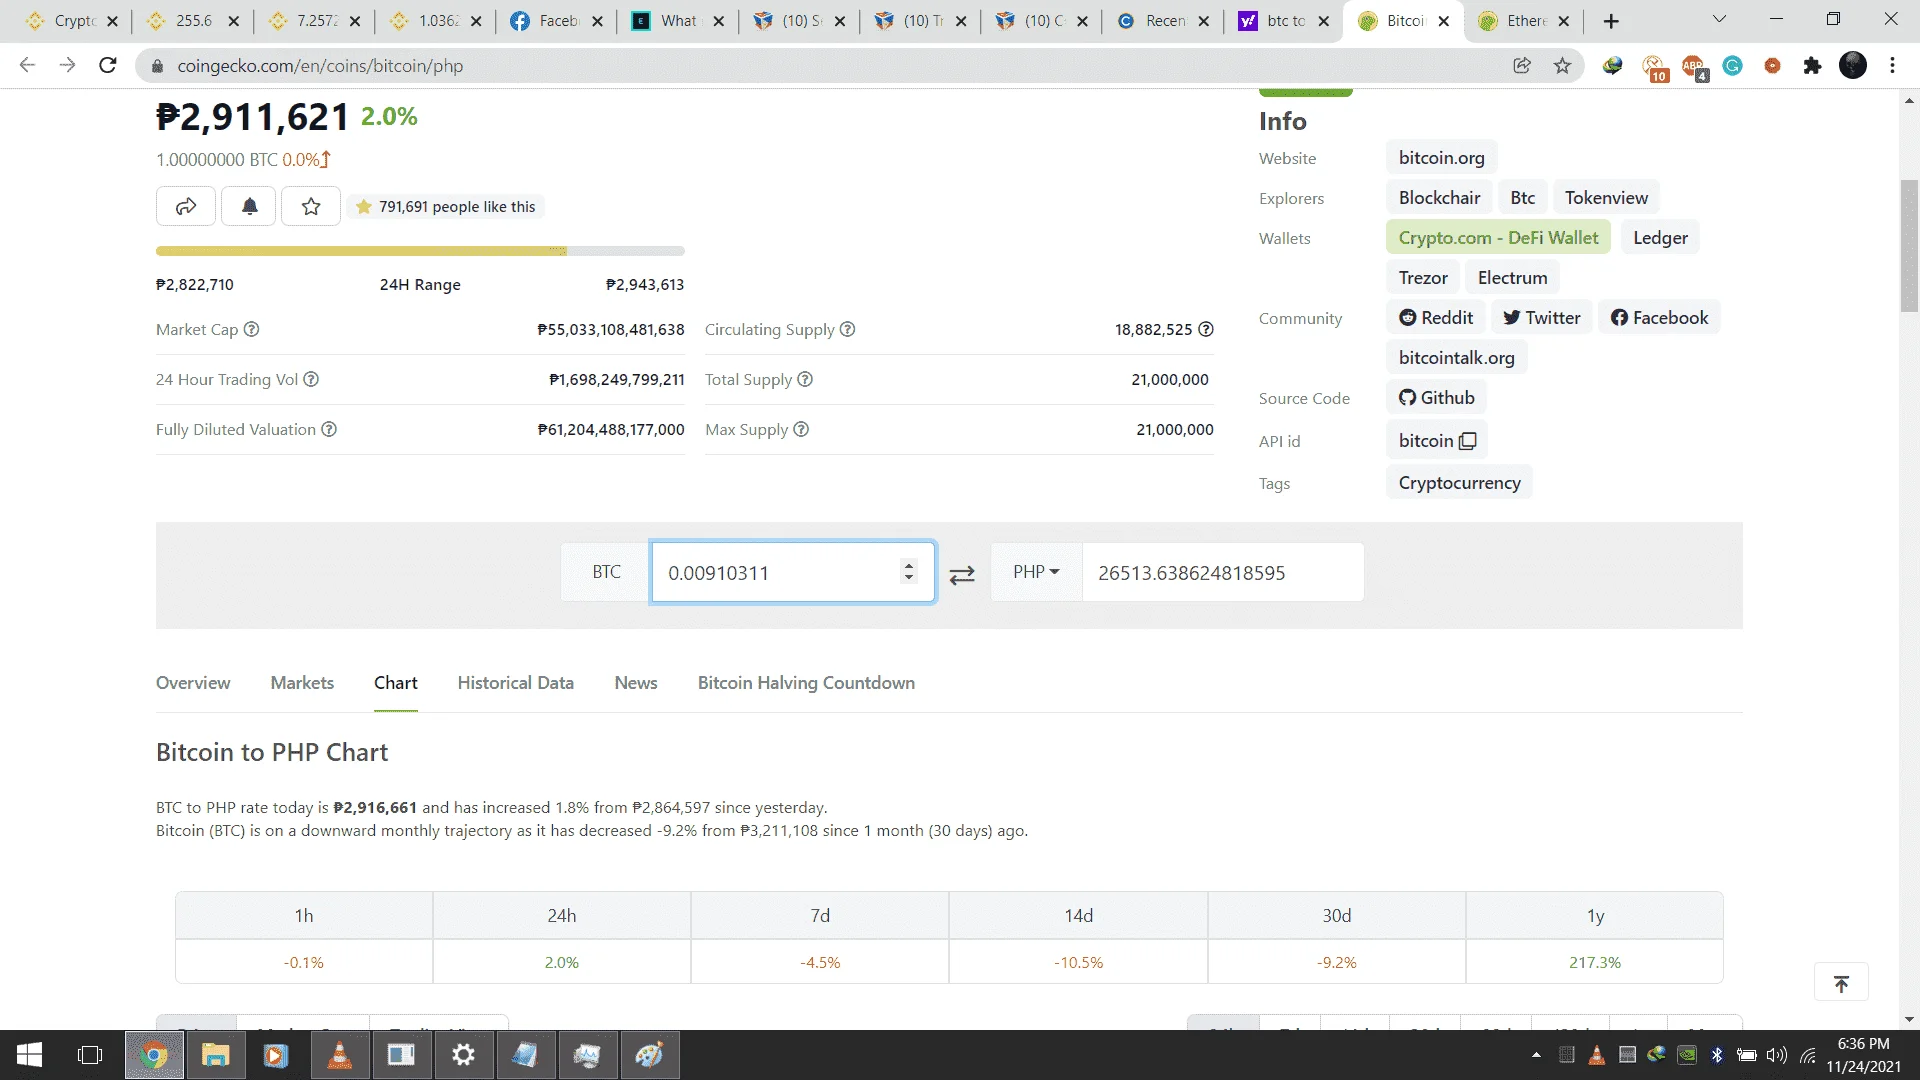Click the 24 Hour Trading Vol help icon

[x=311, y=379]
